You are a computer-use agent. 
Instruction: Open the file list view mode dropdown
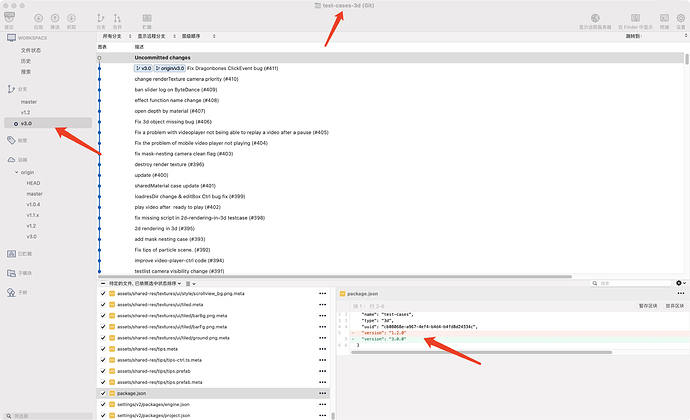tap(191, 284)
